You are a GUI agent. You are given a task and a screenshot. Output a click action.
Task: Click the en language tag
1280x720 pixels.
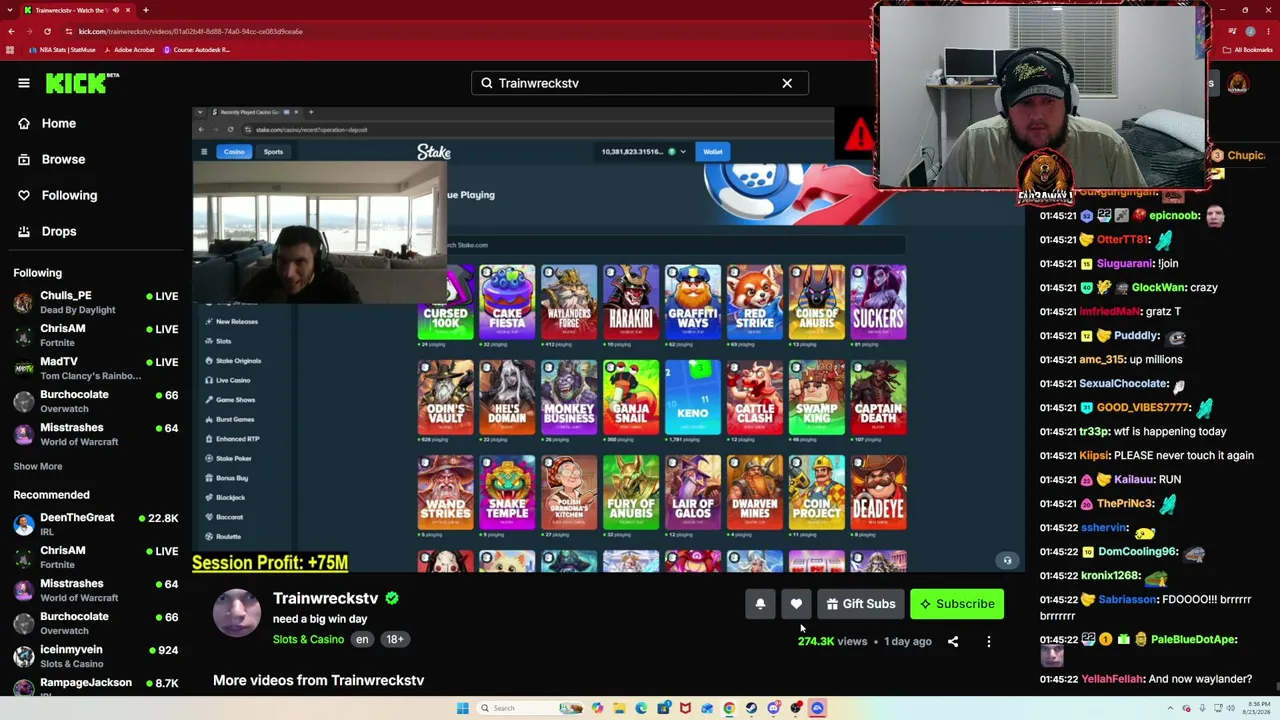(x=362, y=639)
